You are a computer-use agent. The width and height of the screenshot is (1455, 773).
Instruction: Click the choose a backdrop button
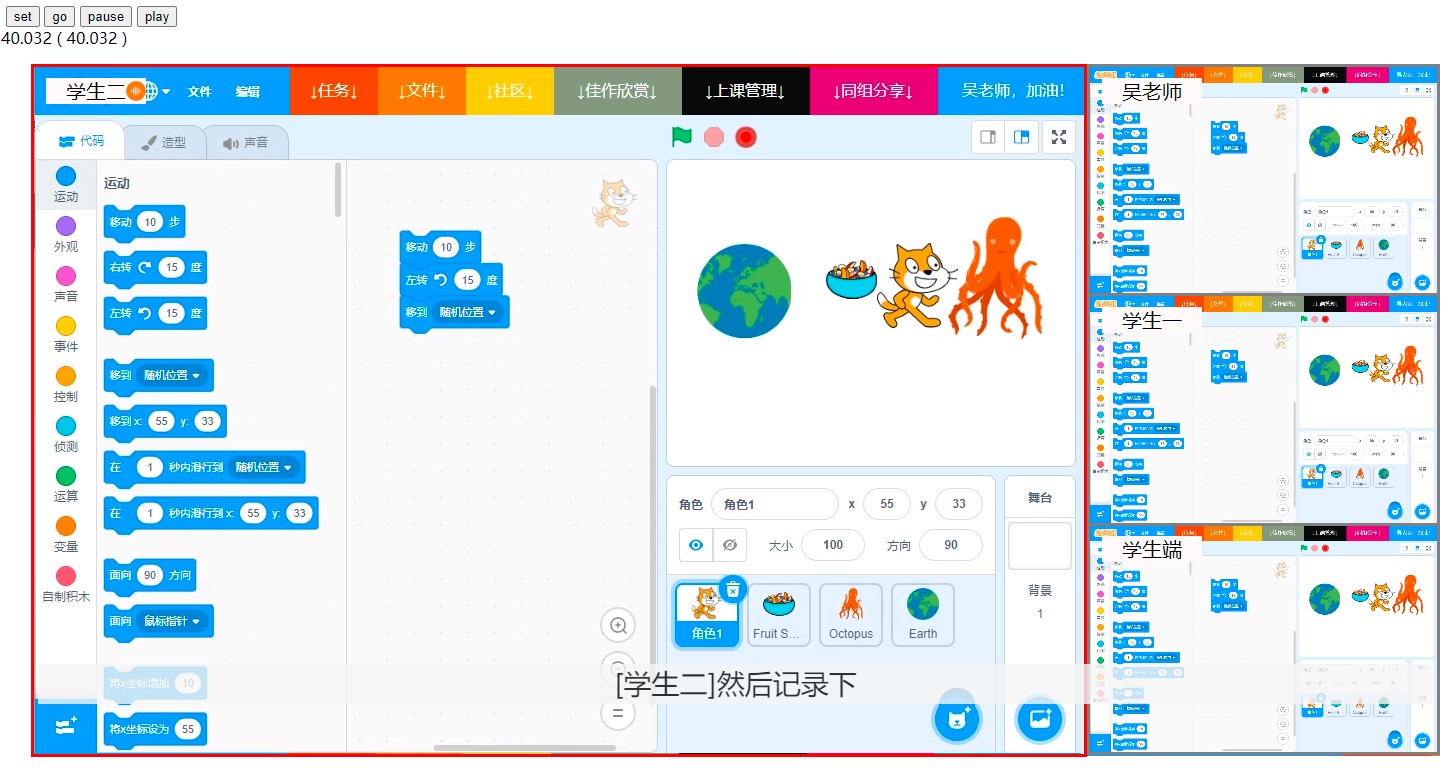[x=1040, y=718]
